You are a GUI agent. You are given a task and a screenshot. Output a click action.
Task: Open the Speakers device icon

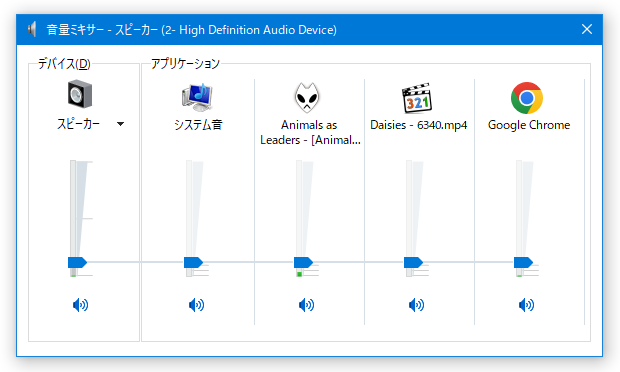[80, 94]
